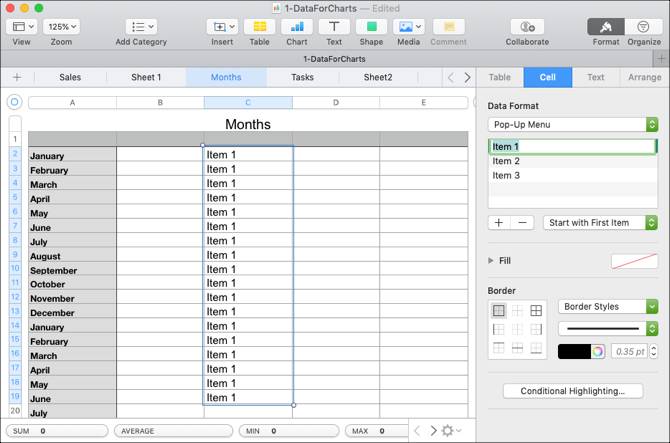Select the top-border layout icon
This screenshot has height=443, width=670.
(499, 348)
